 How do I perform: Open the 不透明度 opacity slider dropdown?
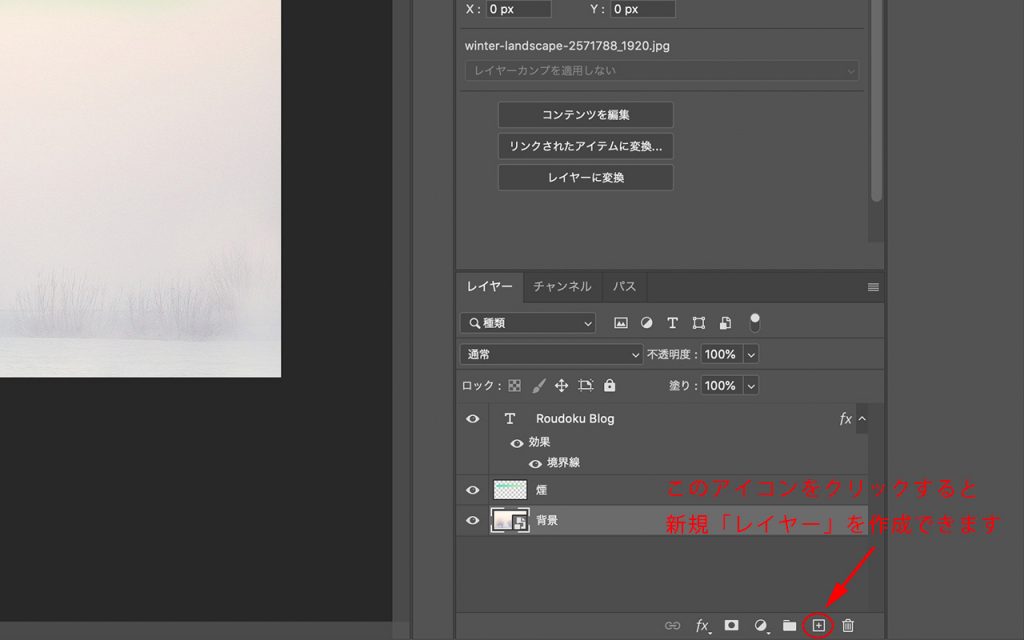(751, 354)
